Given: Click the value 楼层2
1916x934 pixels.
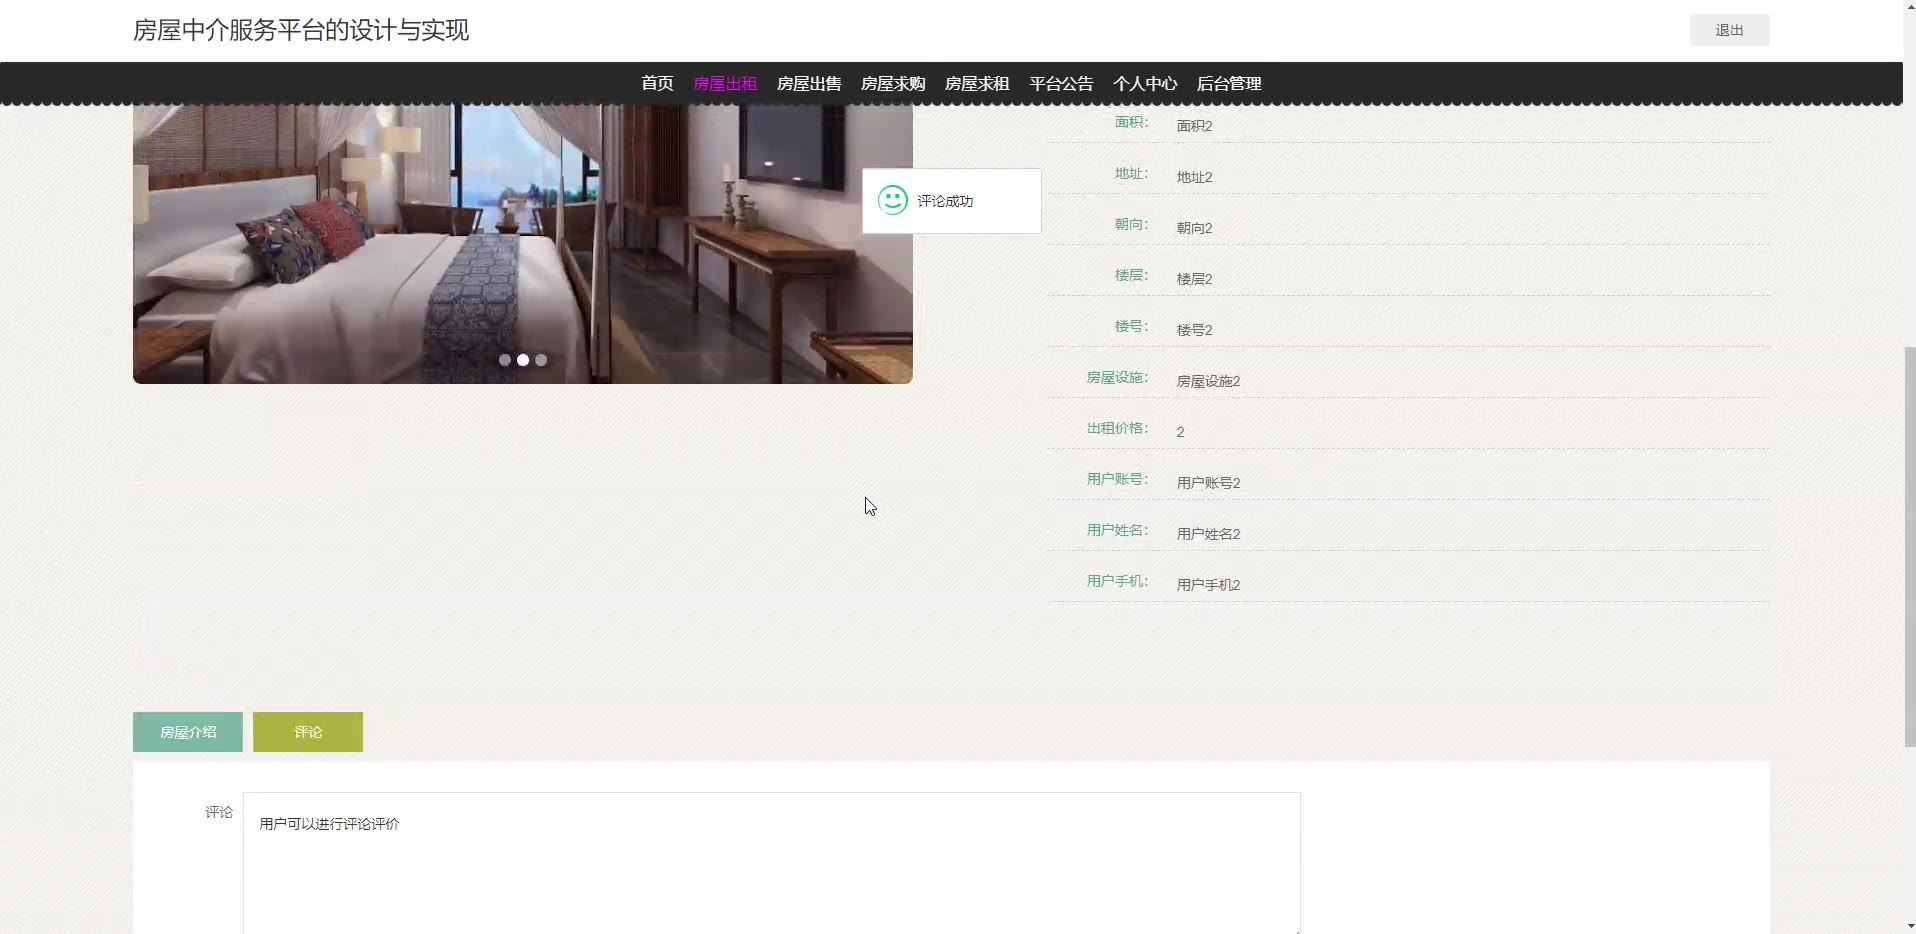Looking at the screenshot, I should click(1194, 279).
